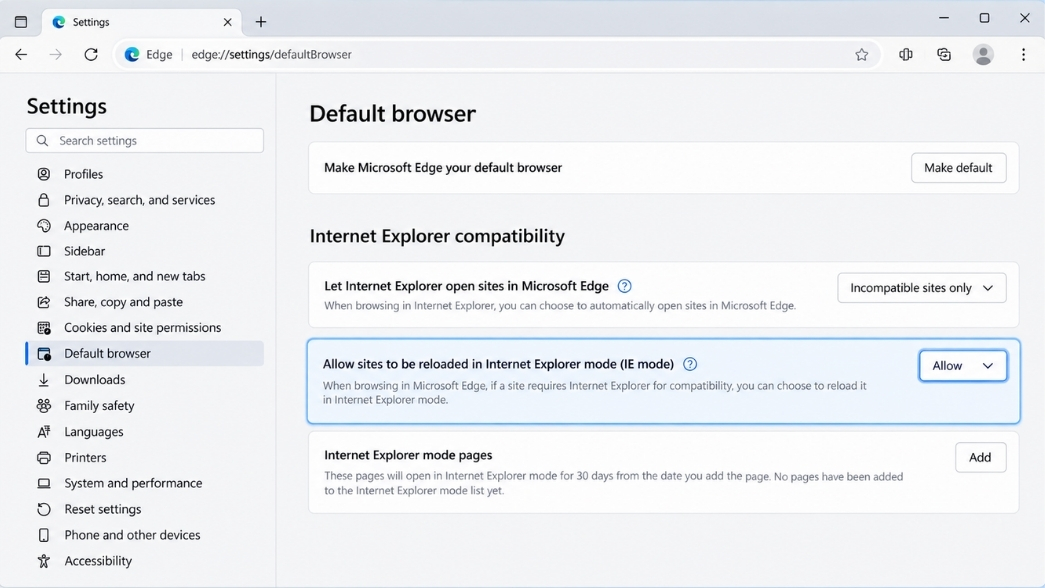
Task: Click the Phone device icon
Action: coord(44,535)
